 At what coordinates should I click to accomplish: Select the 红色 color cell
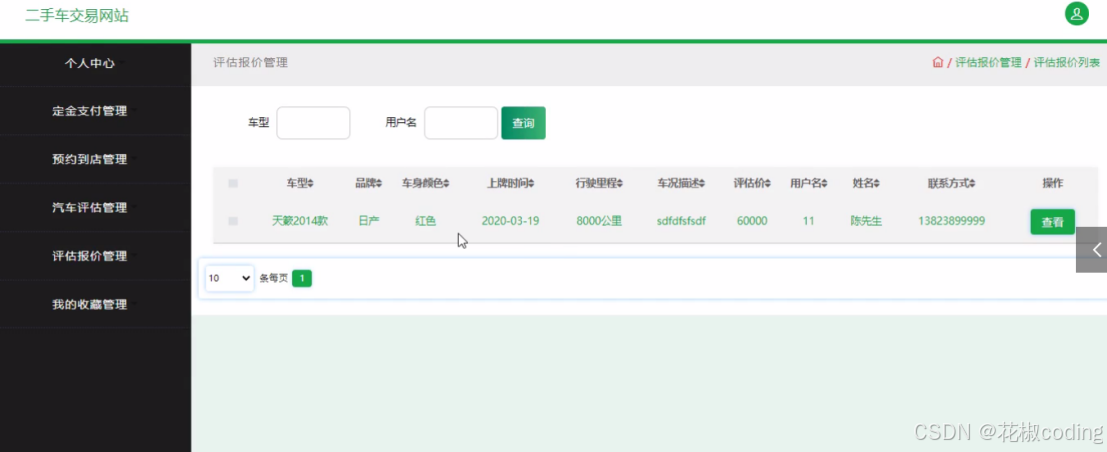426,221
